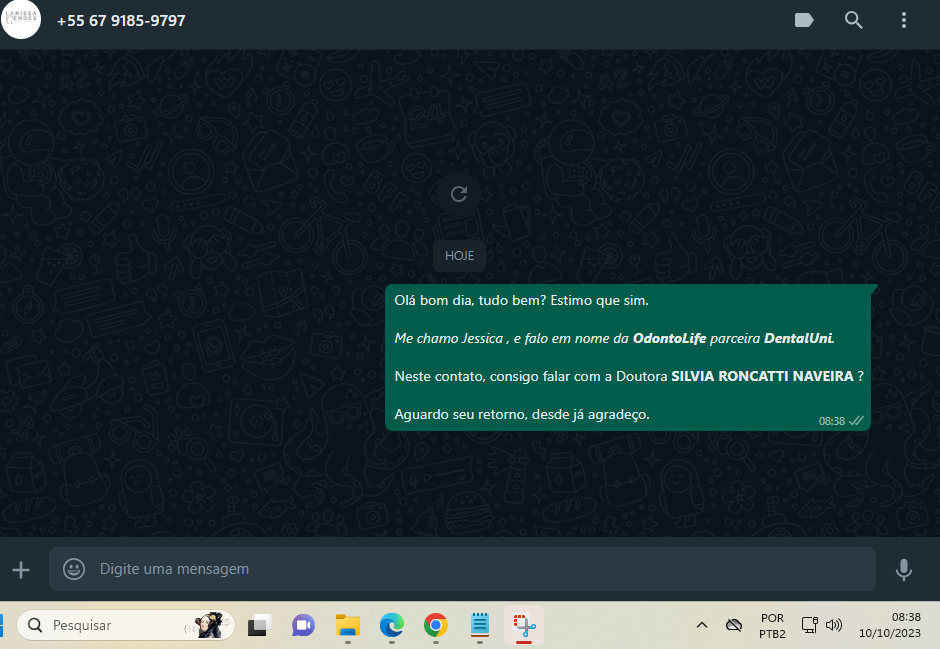Click 'Olá bom dia, tudo bem?' line
The width and height of the screenshot is (940, 649).
pyautogui.click(x=521, y=300)
